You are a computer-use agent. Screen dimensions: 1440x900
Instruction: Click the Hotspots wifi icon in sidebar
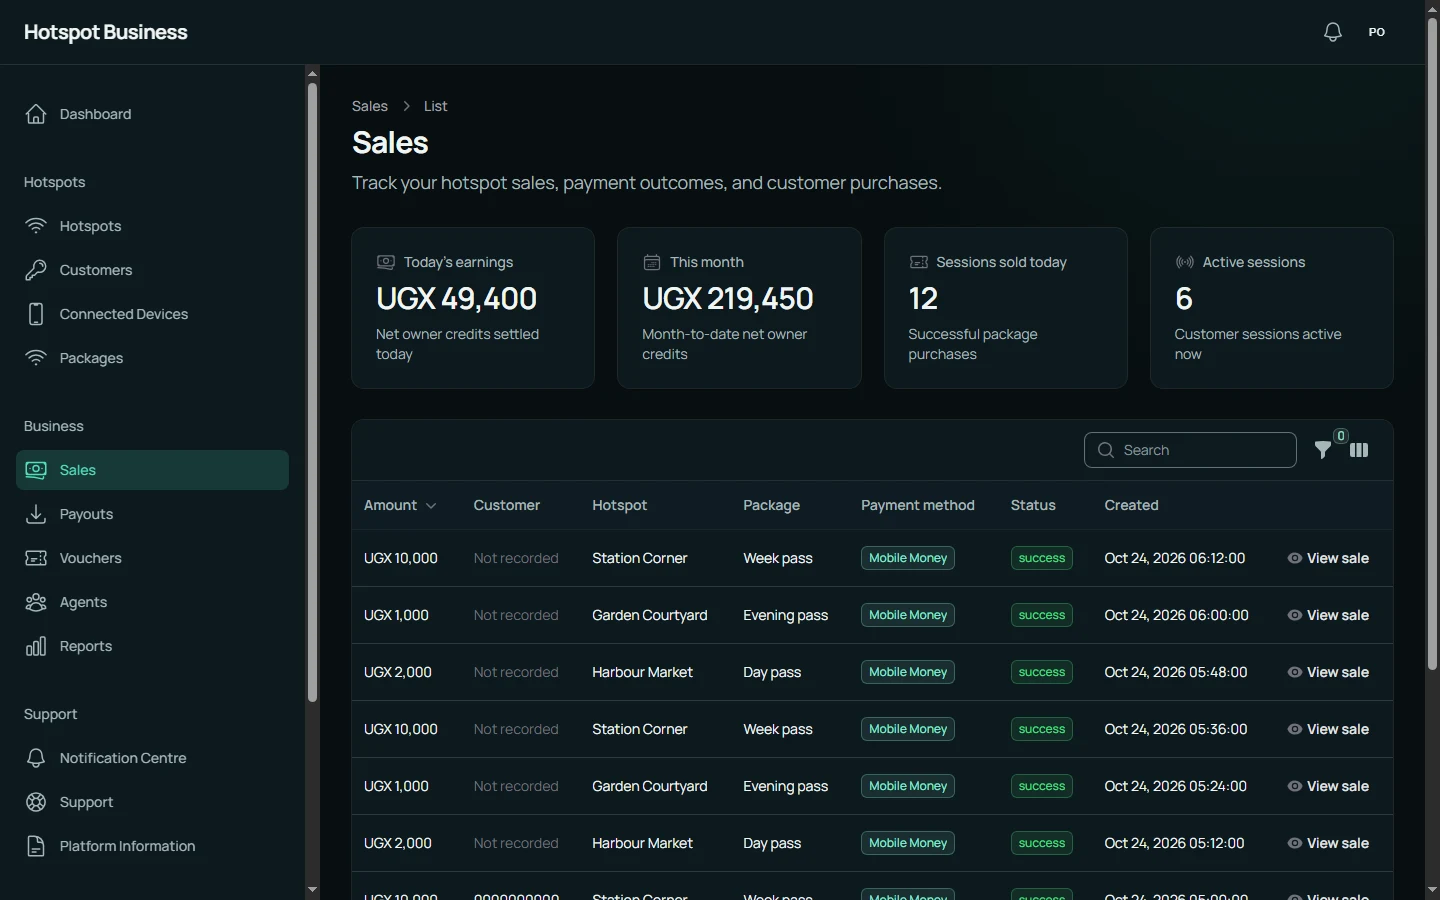(36, 226)
